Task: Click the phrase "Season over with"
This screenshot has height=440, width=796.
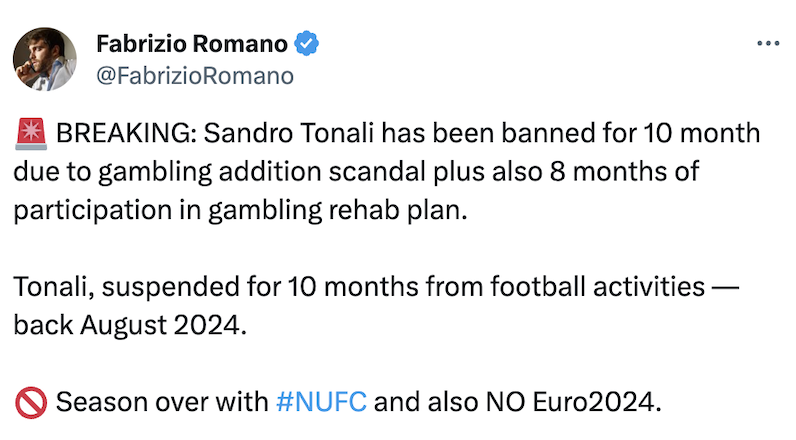Action: pyautogui.click(x=162, y=404)
